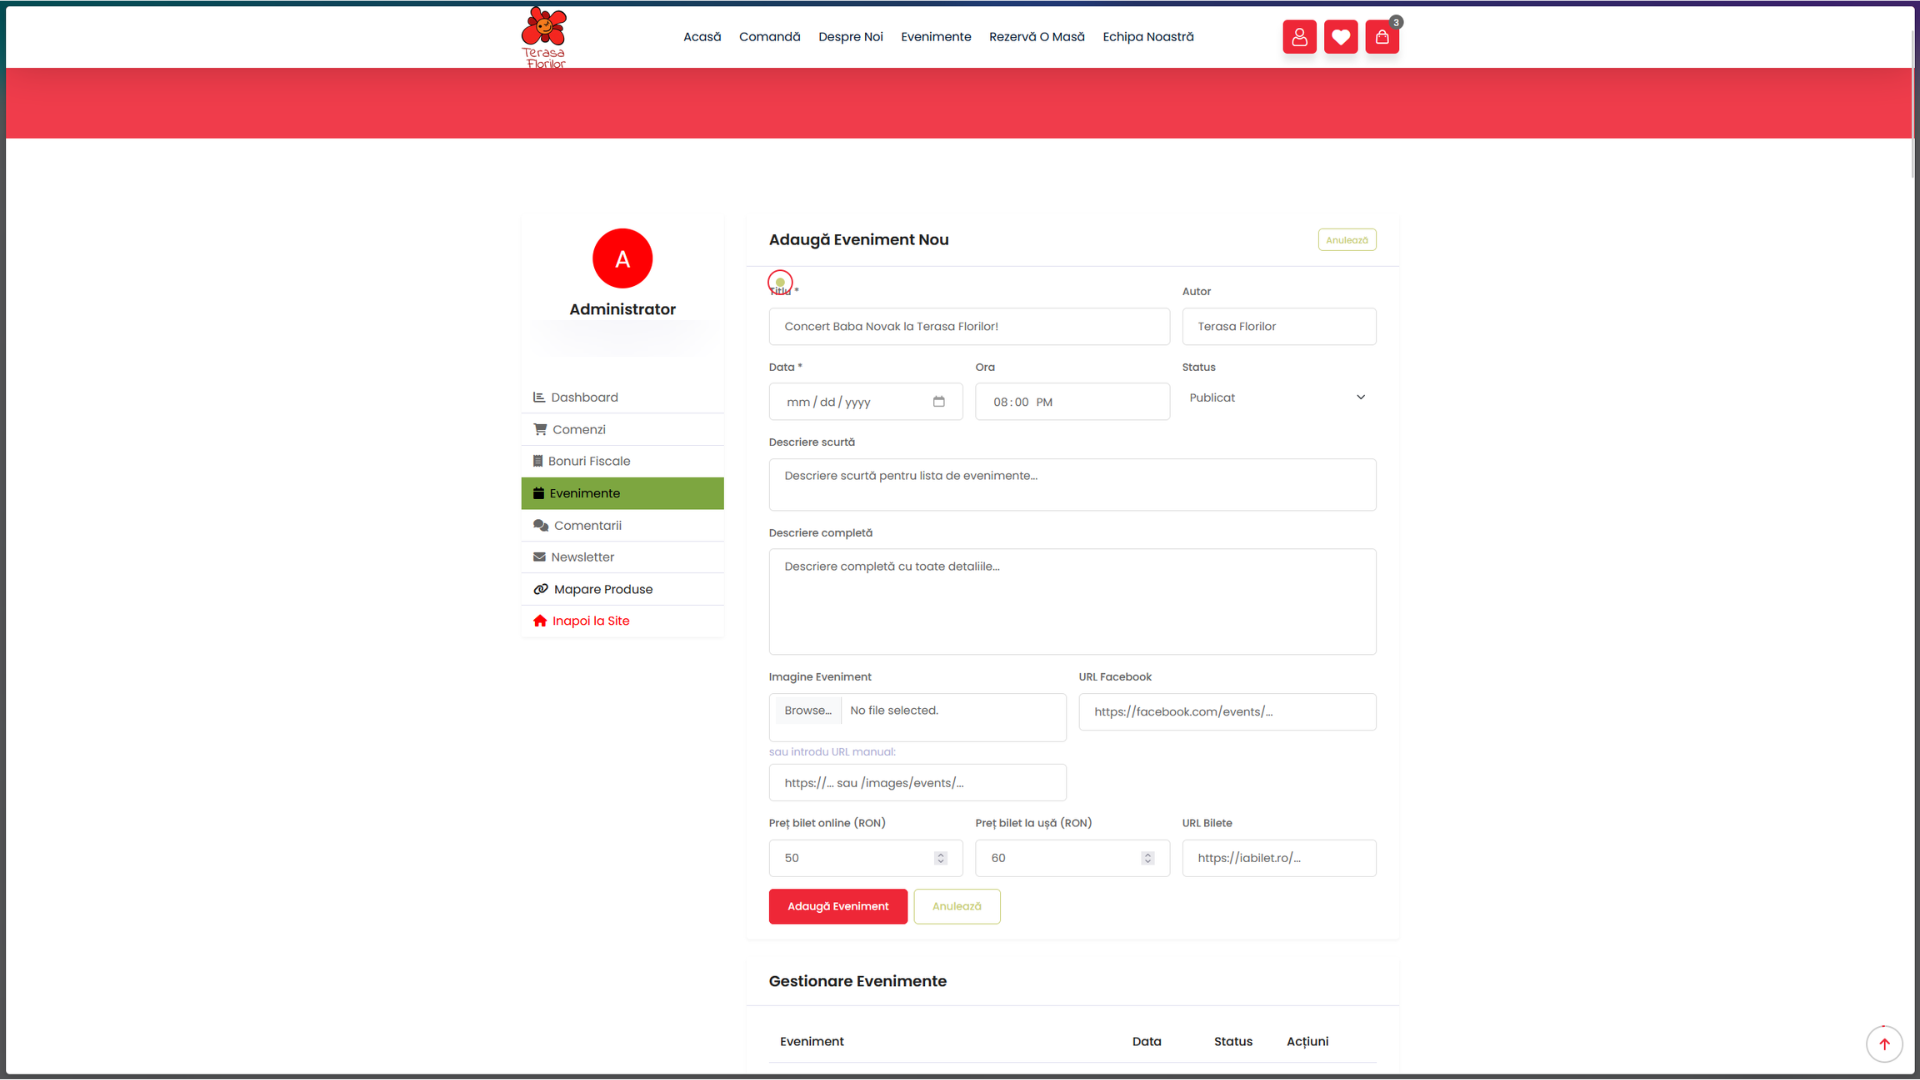The height and width of the screenshot is (1080, 1920).
Task: Click the Mapare Produse link icon
Action: point(541,589)
